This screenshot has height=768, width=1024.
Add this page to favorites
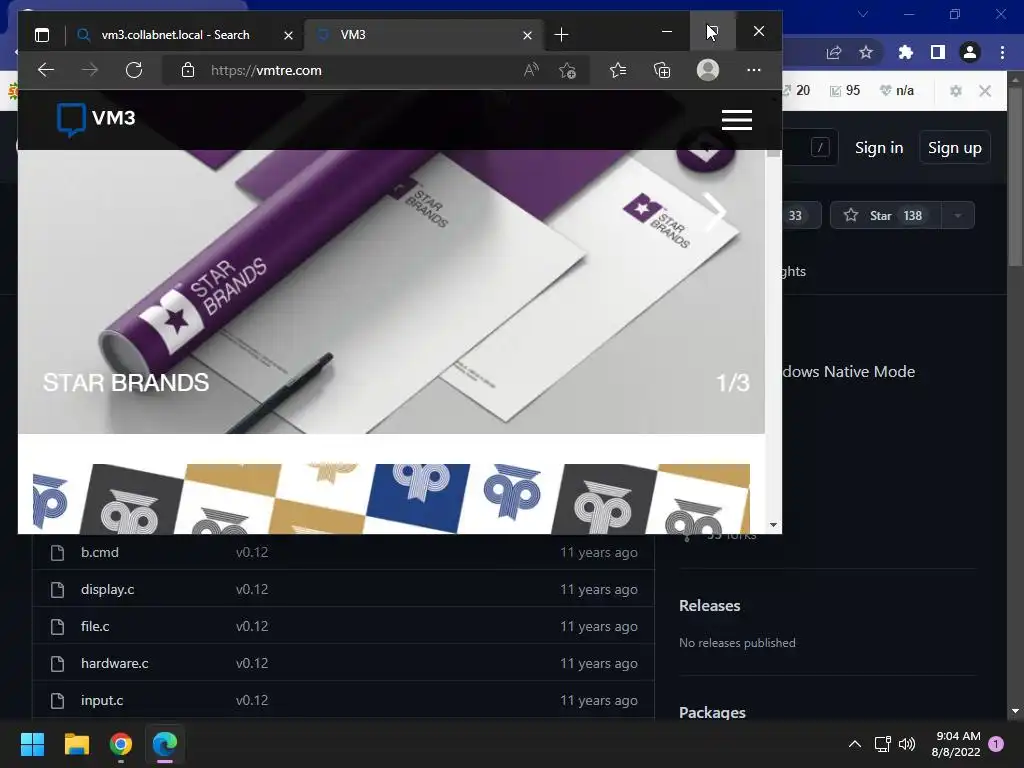(x=568, y=70)
